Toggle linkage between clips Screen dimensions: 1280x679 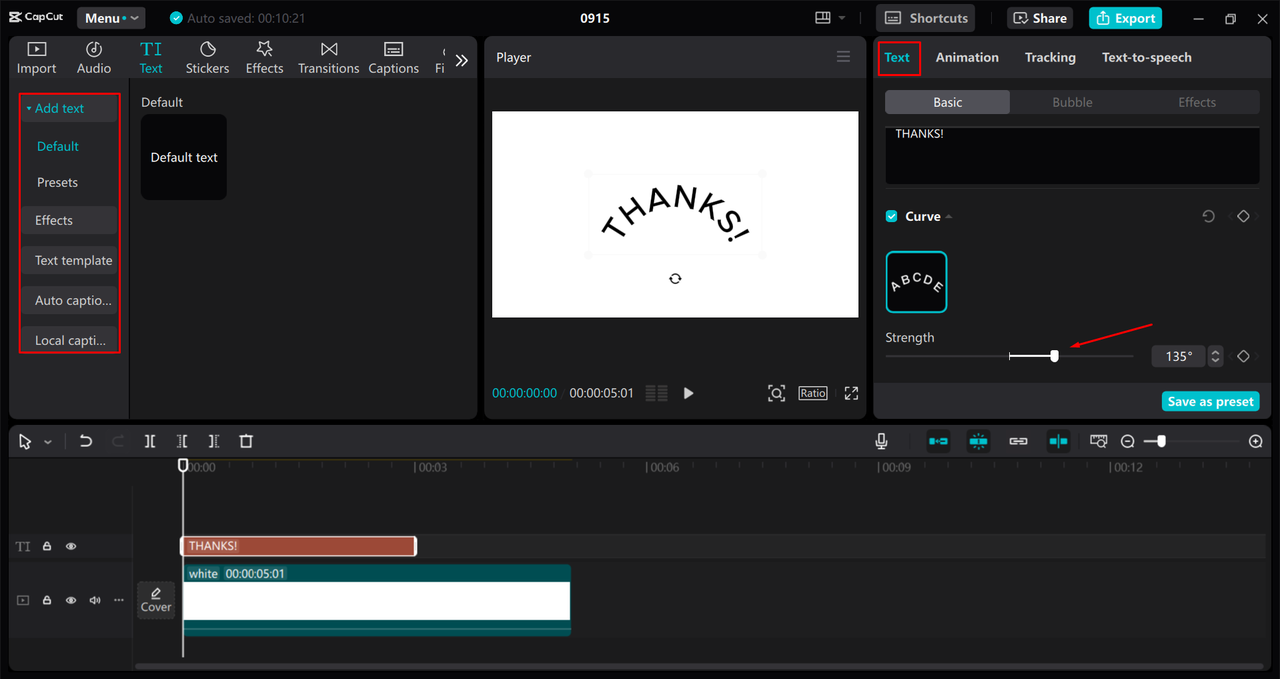click(1018, 441)
